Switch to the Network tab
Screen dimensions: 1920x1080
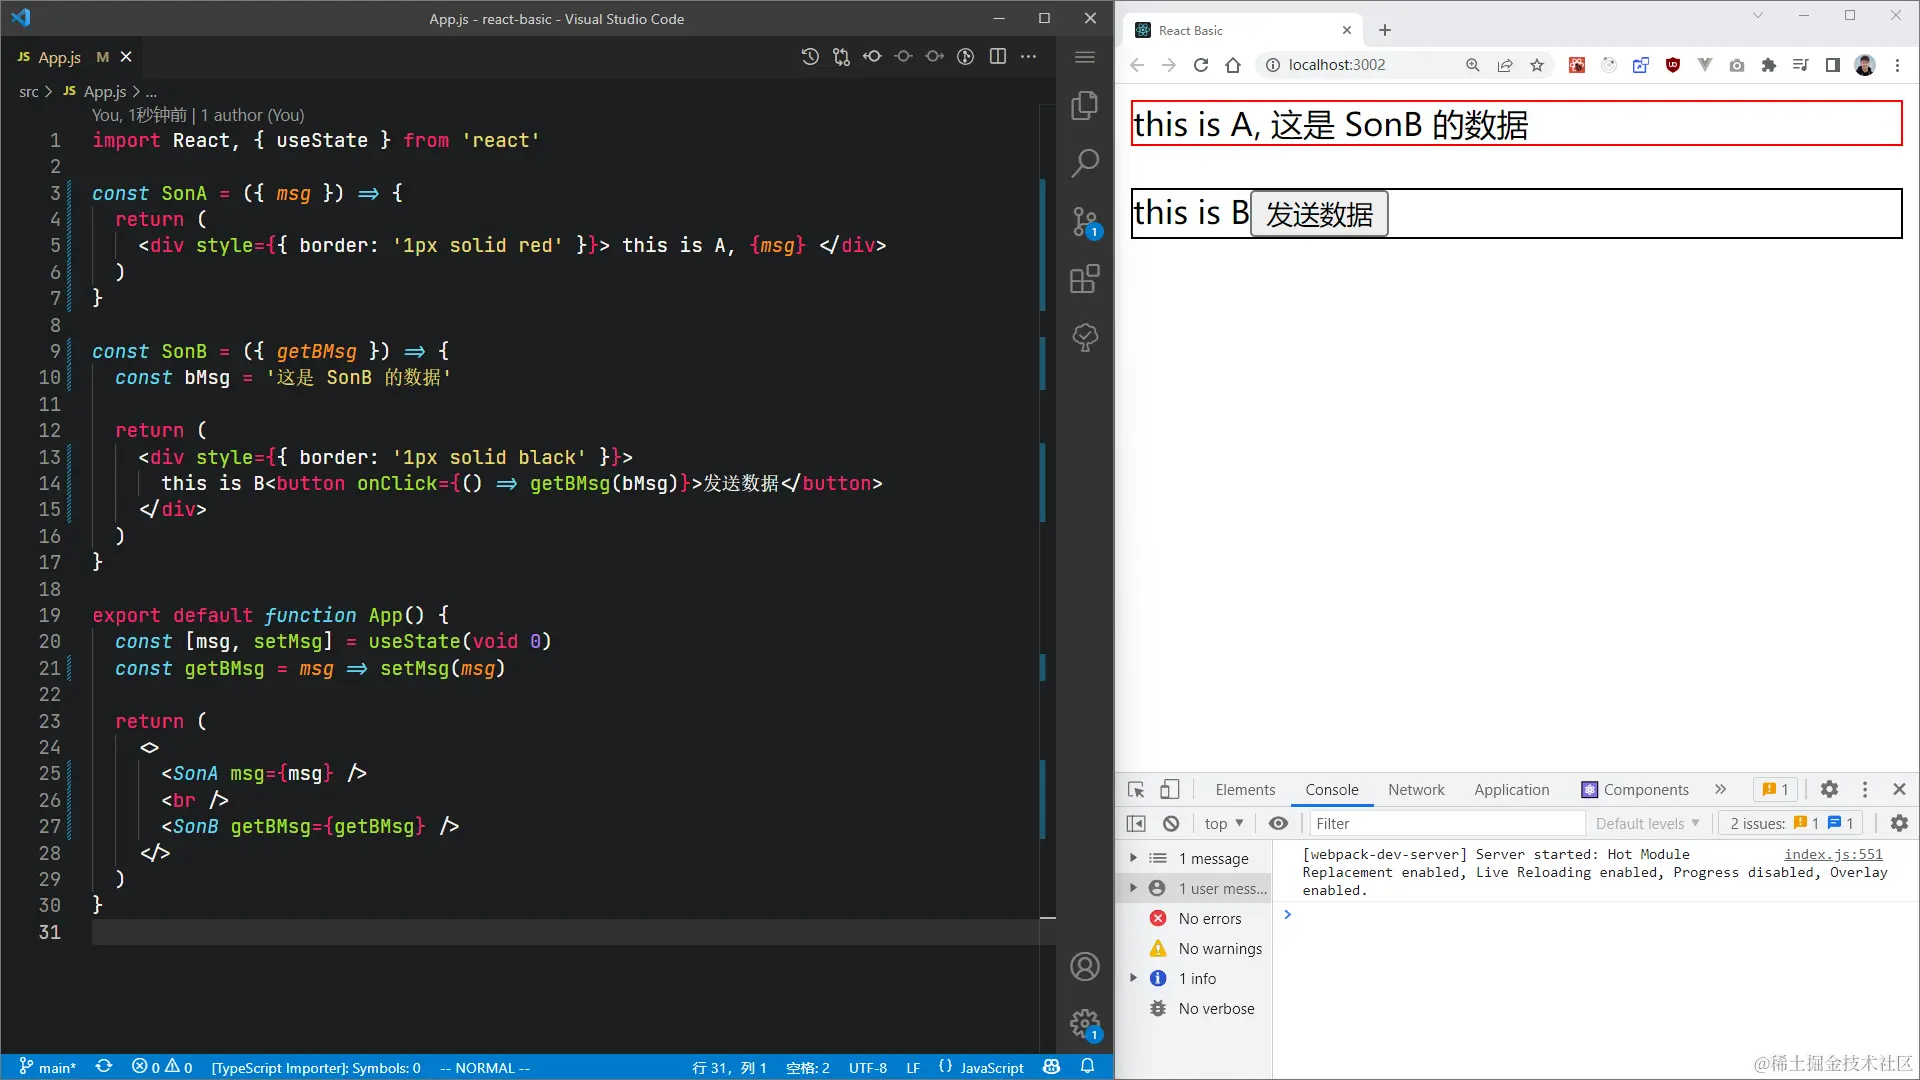tap(1415, 789)
